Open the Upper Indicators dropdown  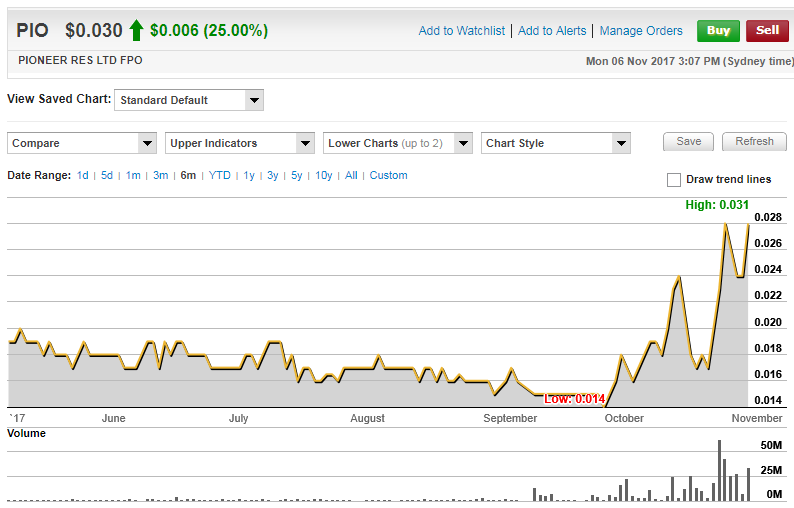pyautogui.click(x=240, y=143)
